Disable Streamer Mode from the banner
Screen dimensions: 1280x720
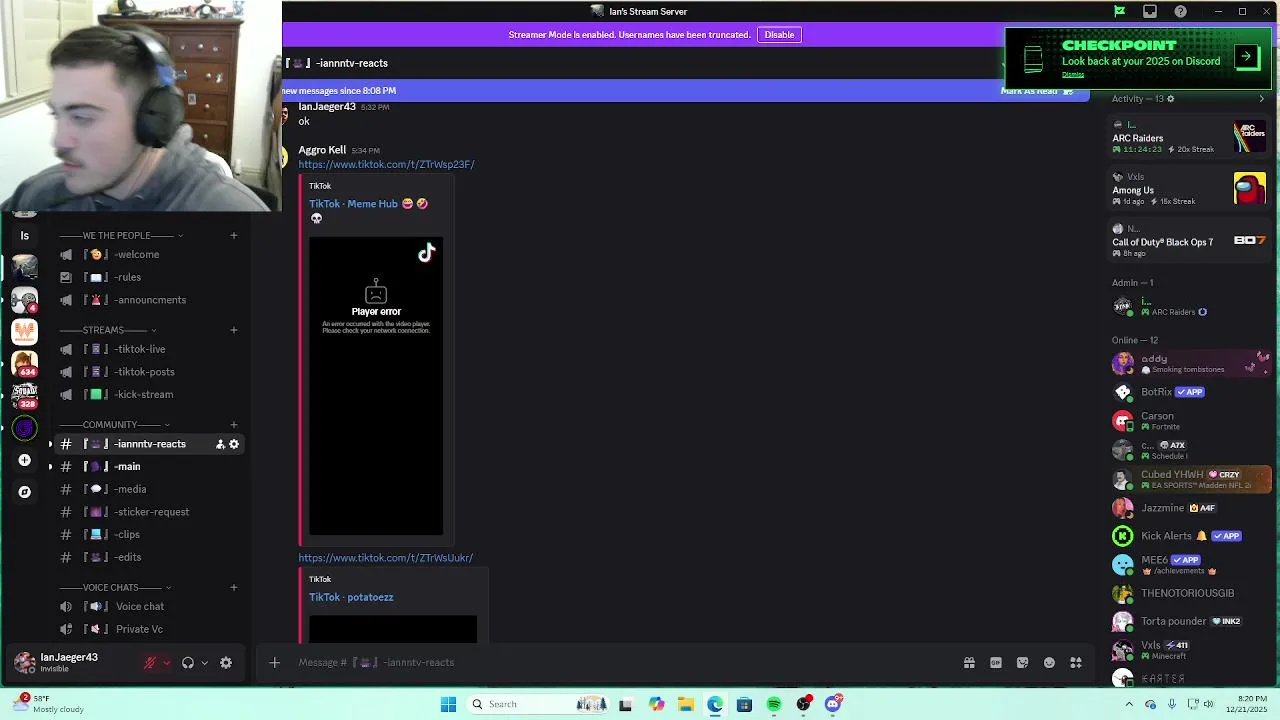click(x=779, y=35)
